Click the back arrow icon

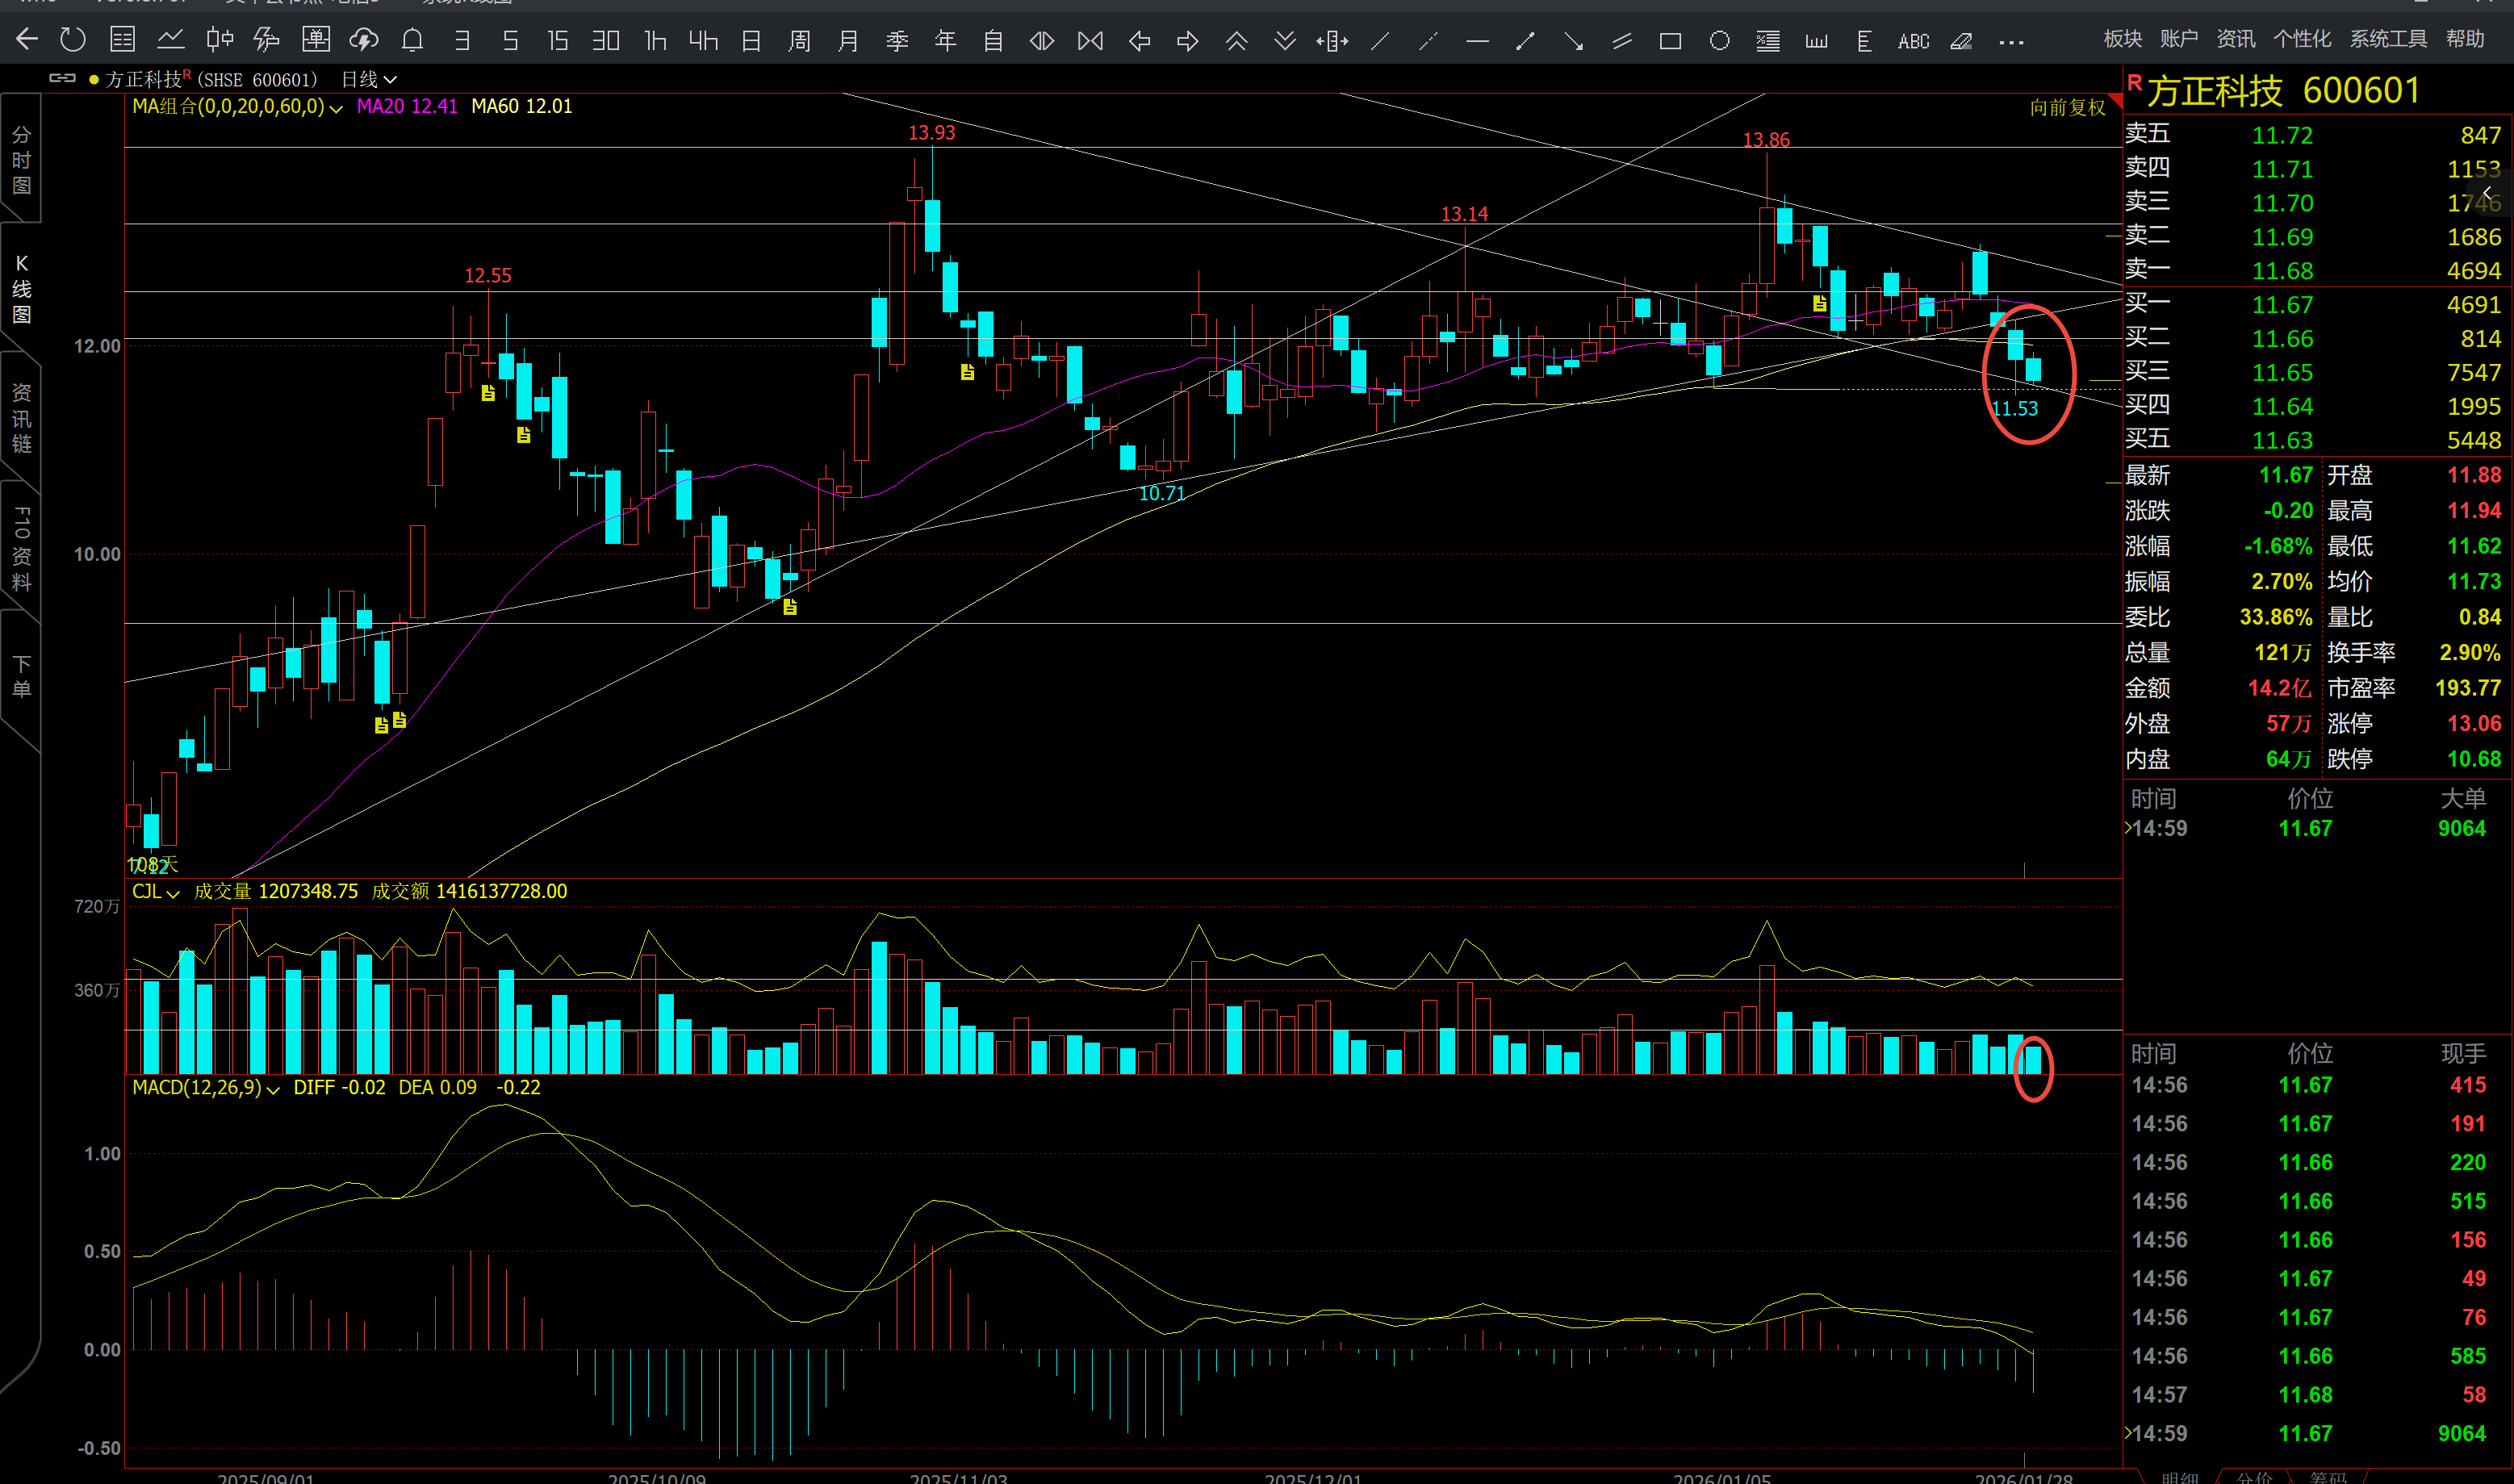pos(27,40)
